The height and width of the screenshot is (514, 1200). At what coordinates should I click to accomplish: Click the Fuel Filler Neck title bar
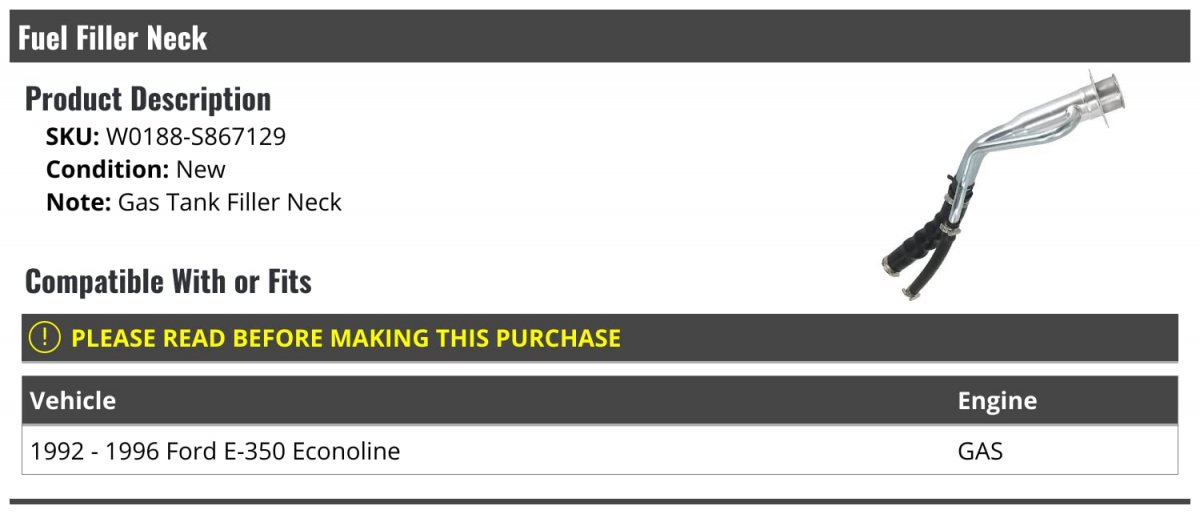tap(600, 37)
